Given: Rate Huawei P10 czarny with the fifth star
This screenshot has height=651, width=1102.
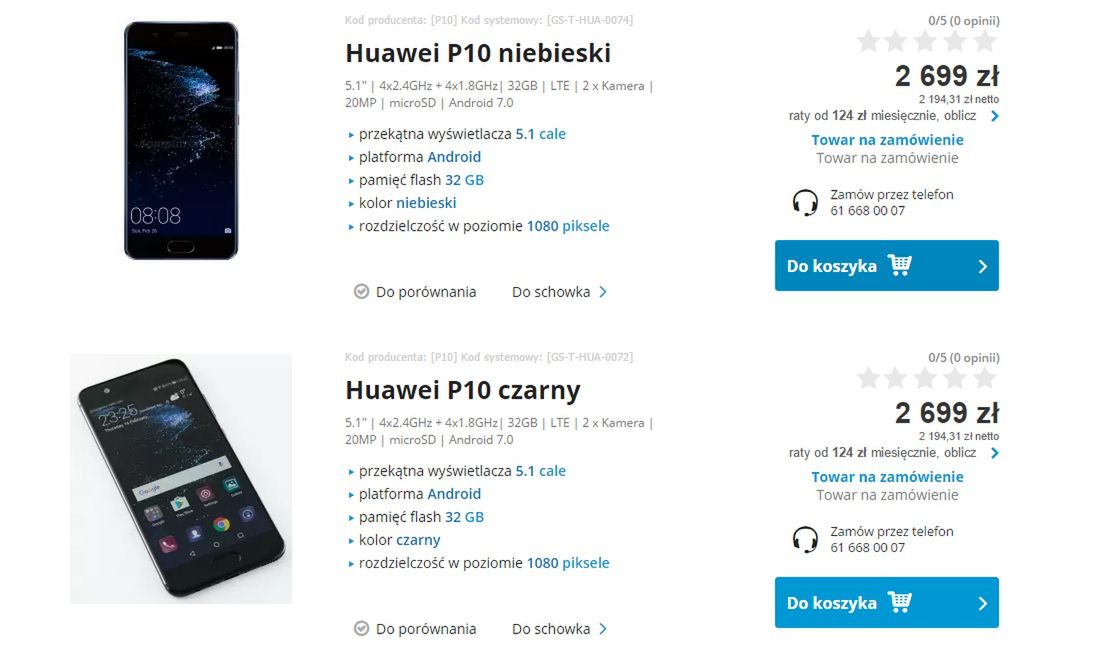Looking at the screenshot, I should 985,377.
